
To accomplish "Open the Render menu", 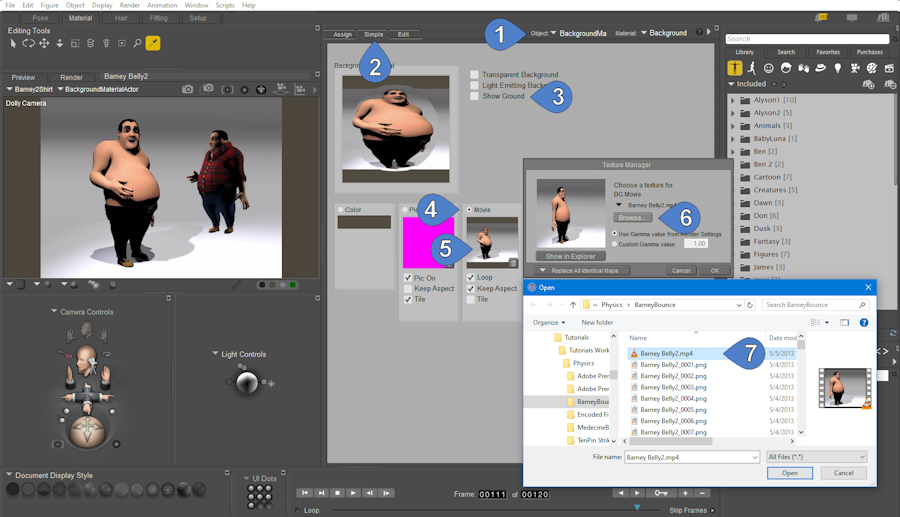I will (x=129, y=5).
